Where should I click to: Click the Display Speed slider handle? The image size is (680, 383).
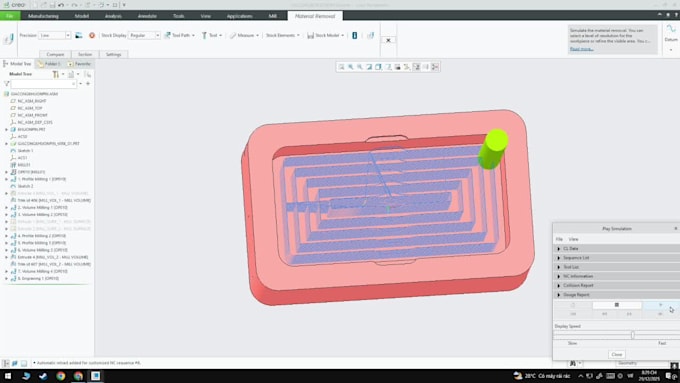tap(633, 334)
